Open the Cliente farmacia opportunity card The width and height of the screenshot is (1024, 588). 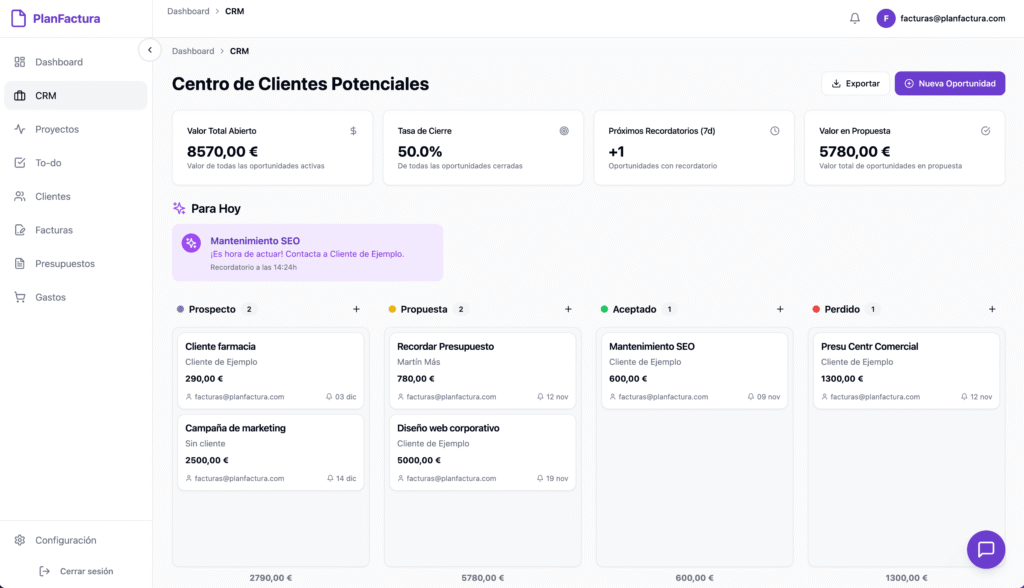[270, 368]
